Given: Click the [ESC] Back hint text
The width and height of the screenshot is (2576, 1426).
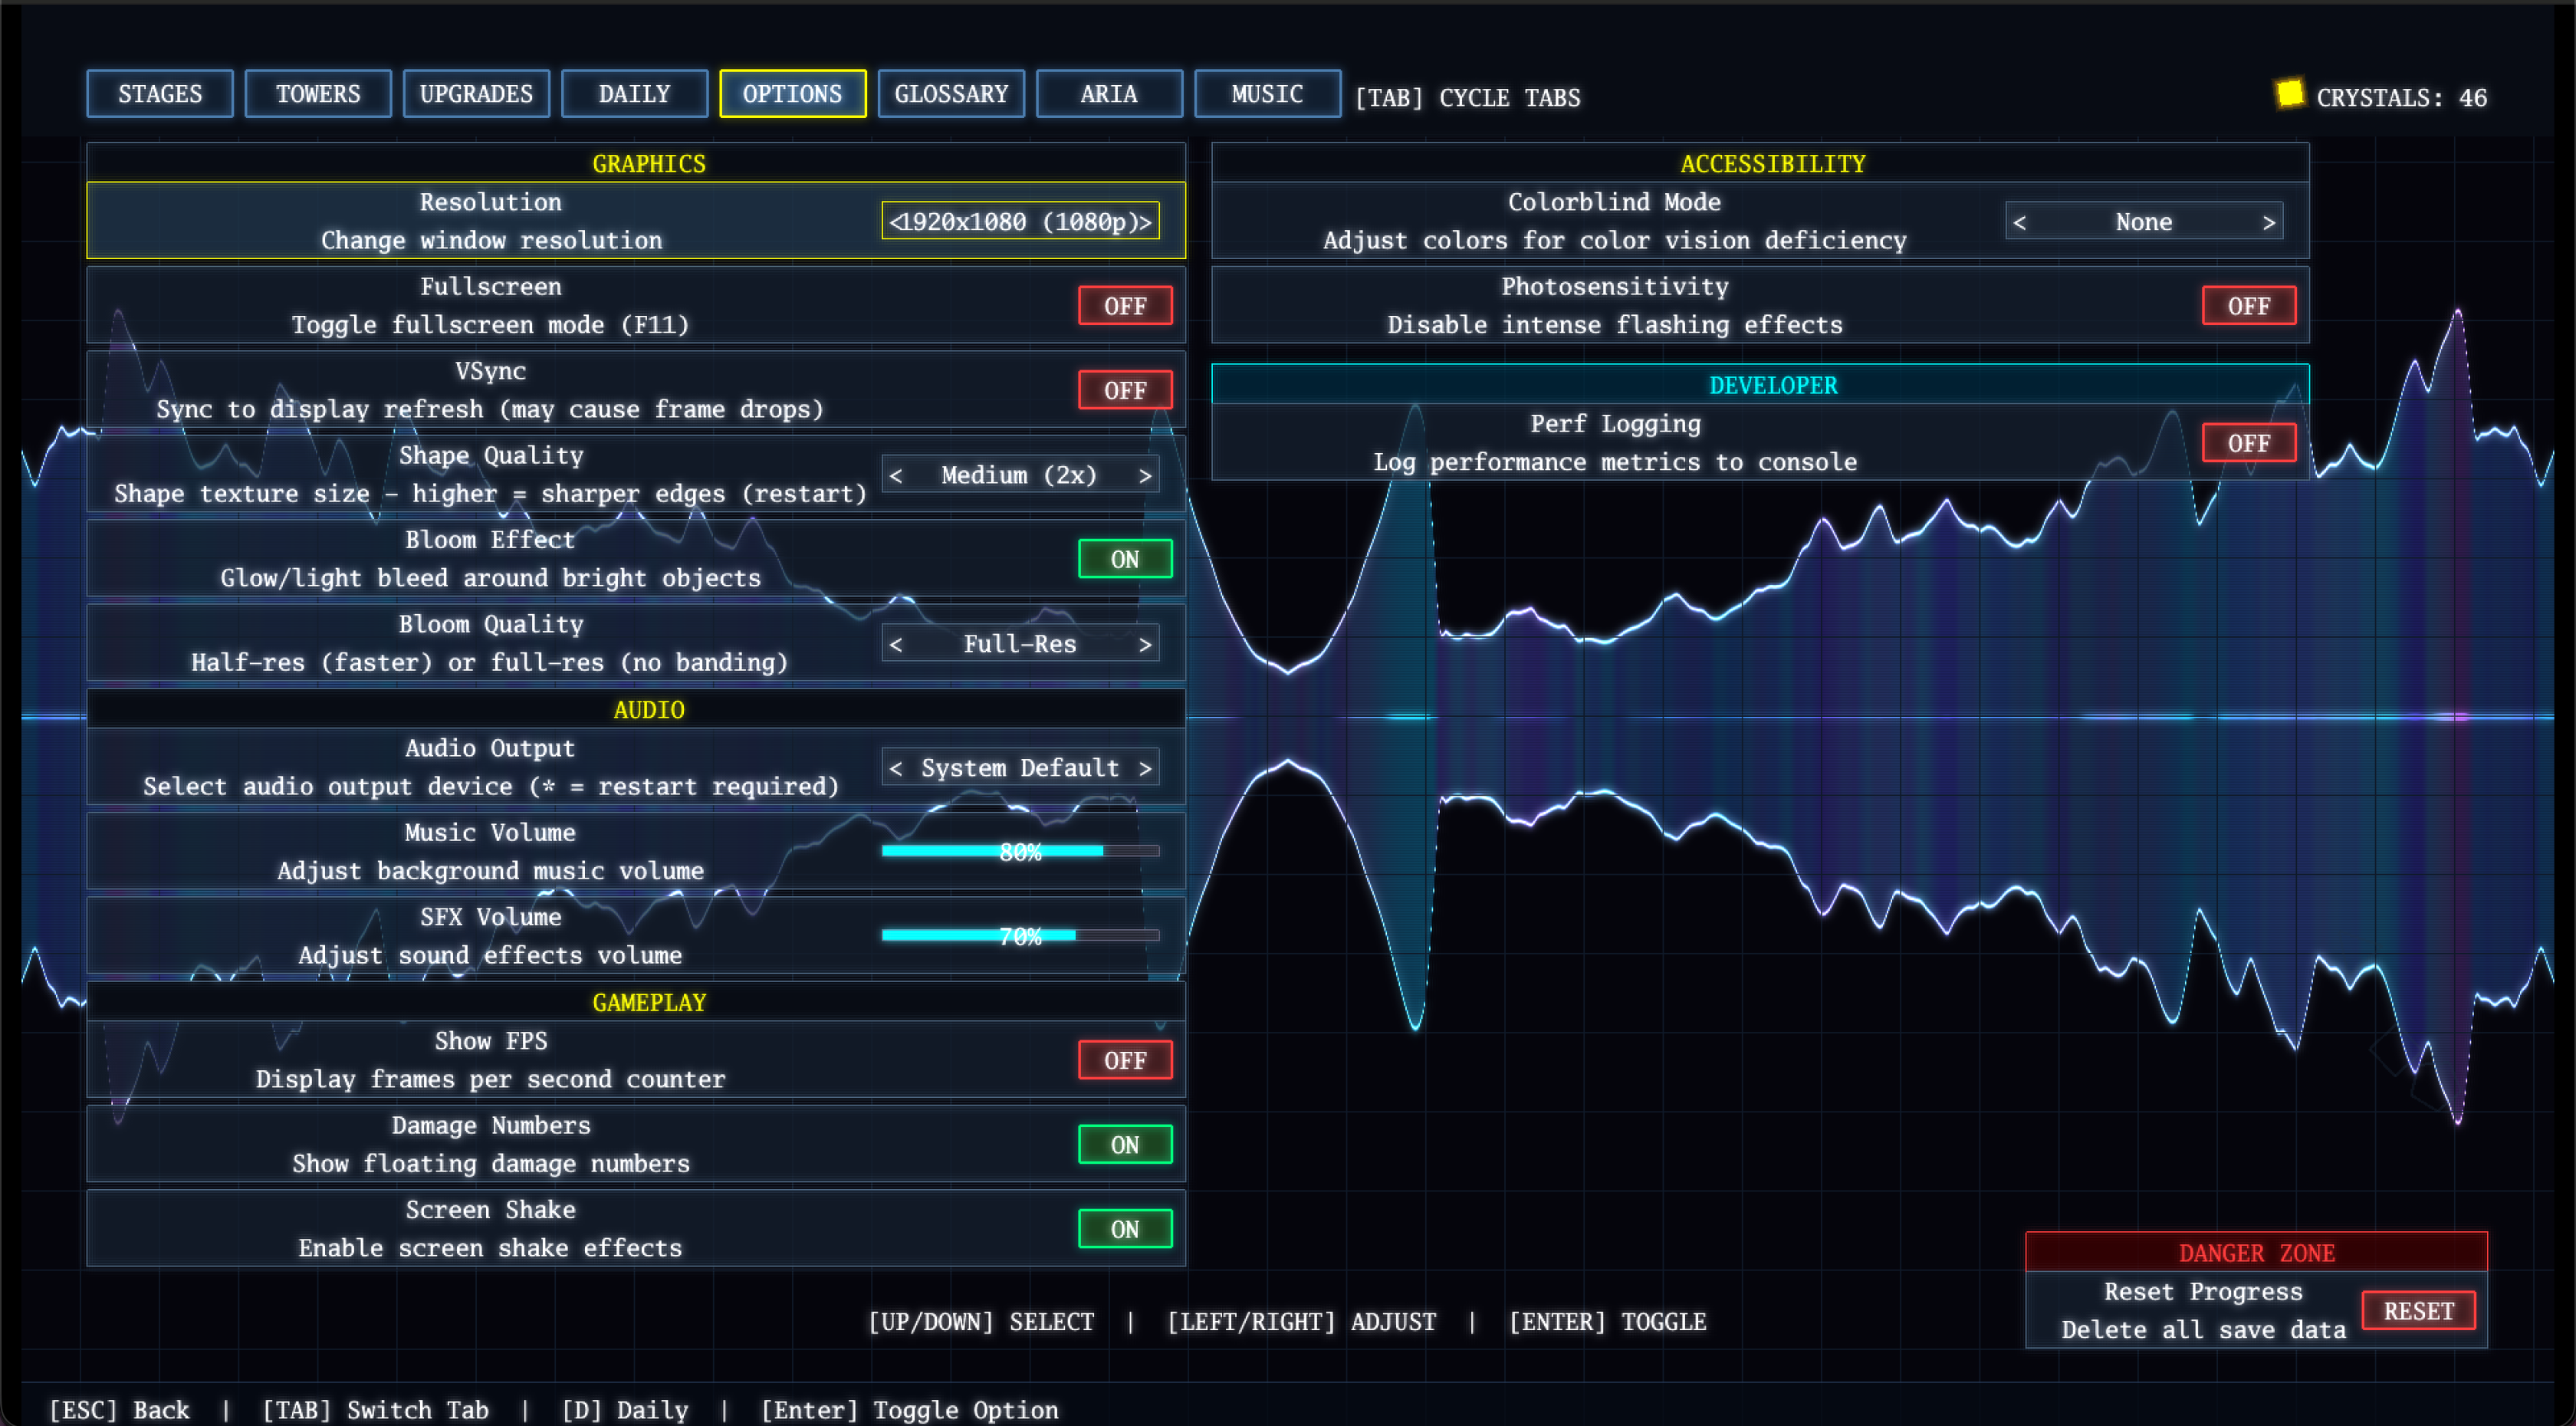Looking at the screenshot, I should [x=119, y=1410].
